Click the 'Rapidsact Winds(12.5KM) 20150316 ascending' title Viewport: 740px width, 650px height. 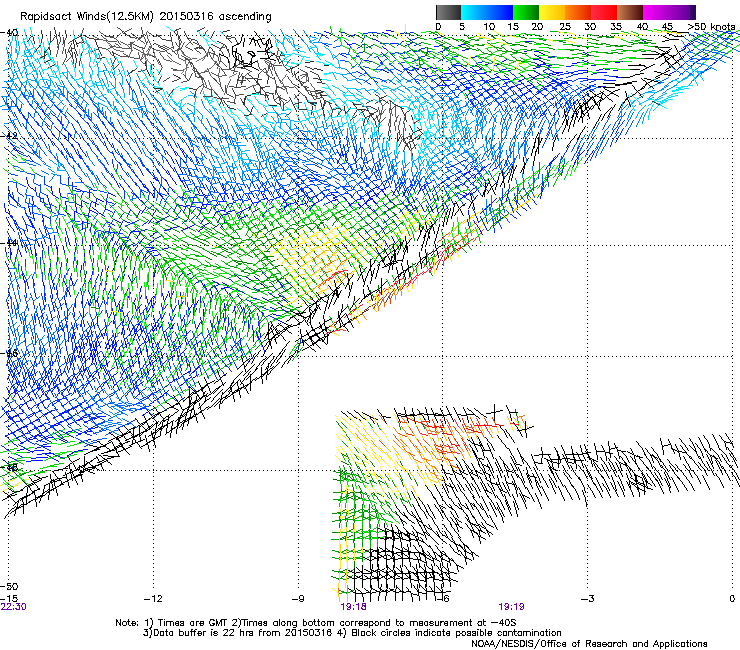tap(145, 17)
